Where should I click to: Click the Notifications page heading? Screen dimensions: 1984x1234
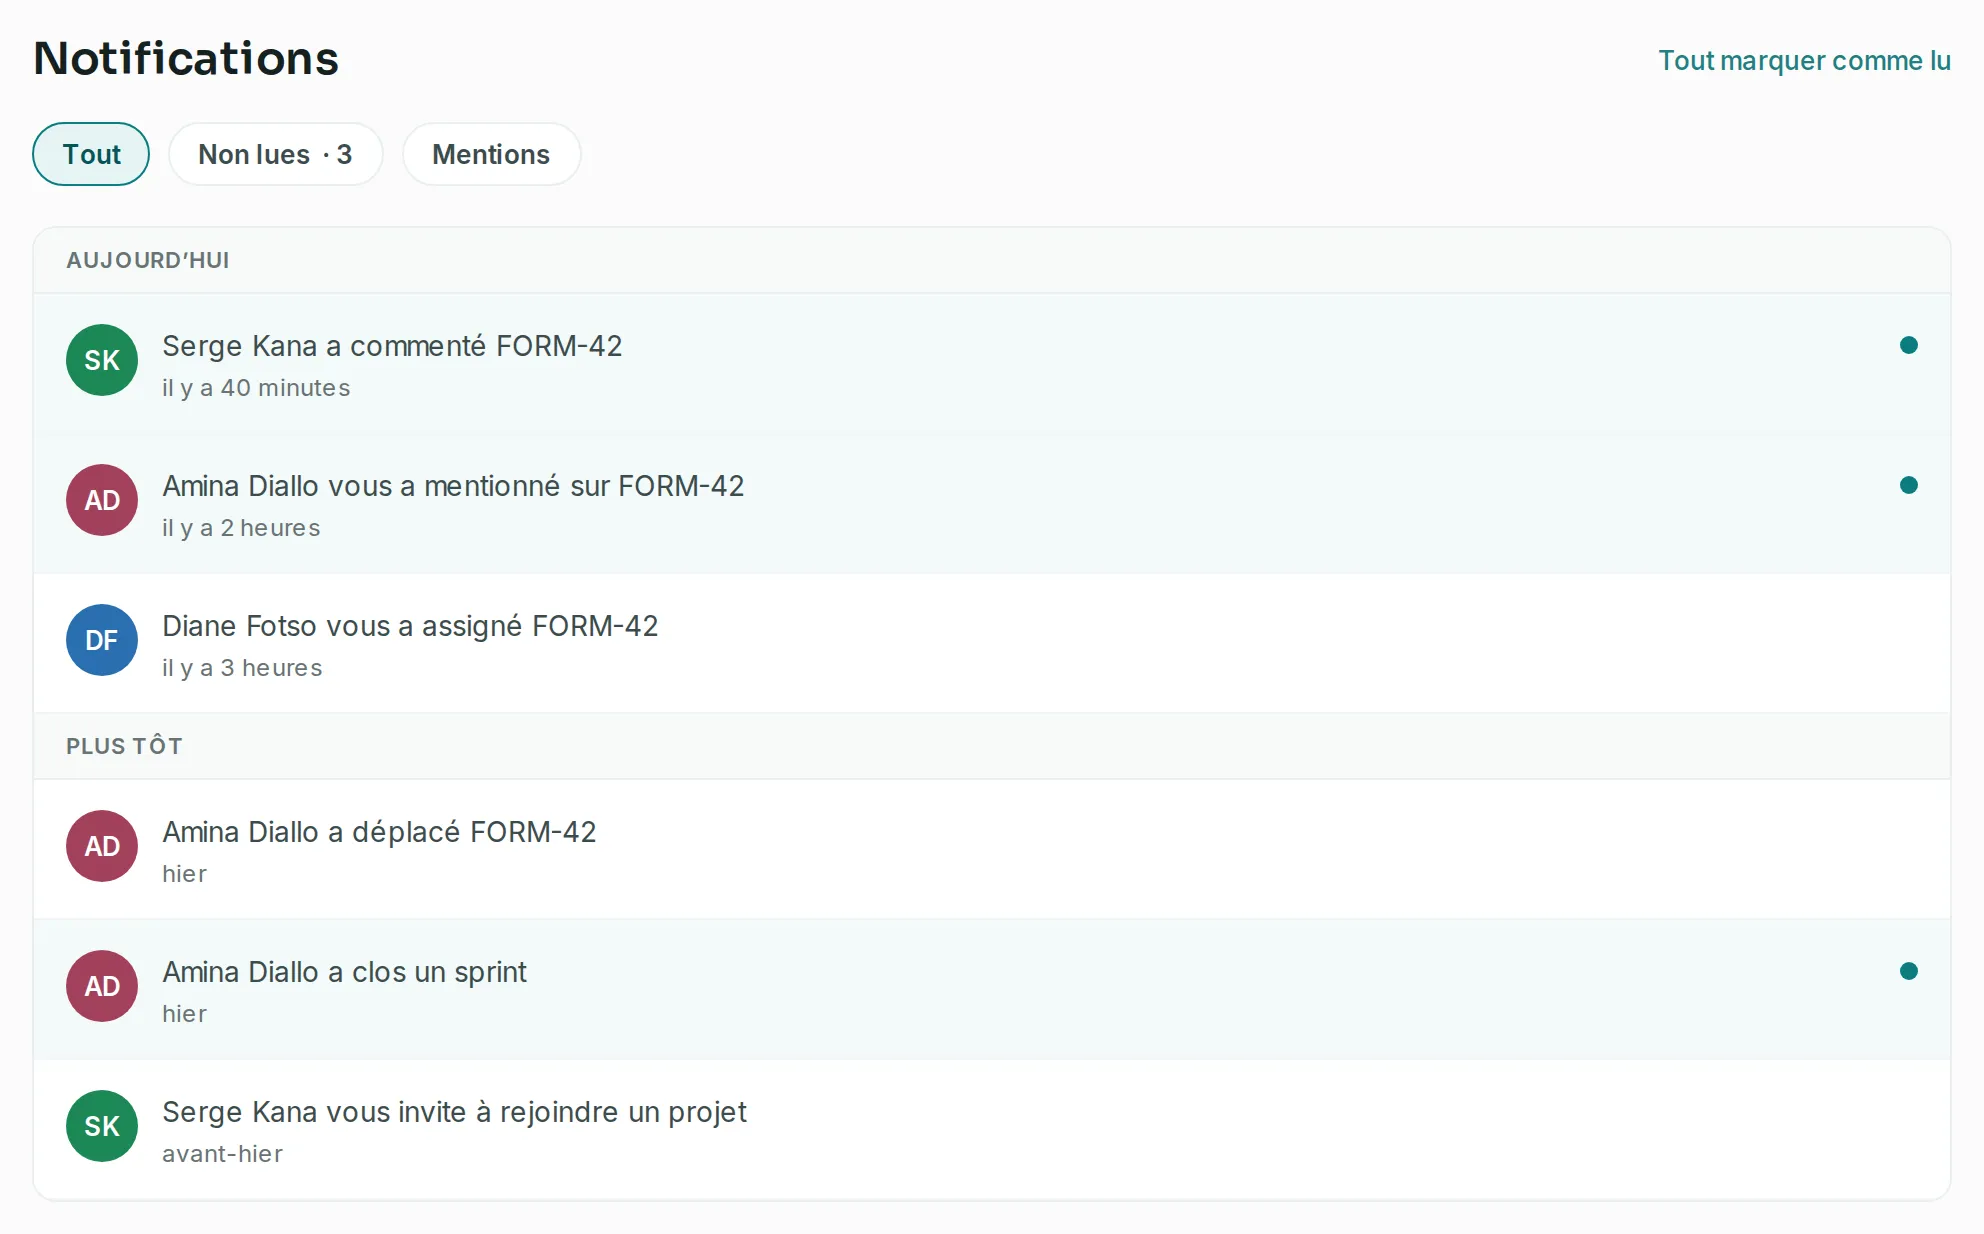[186, 58]
